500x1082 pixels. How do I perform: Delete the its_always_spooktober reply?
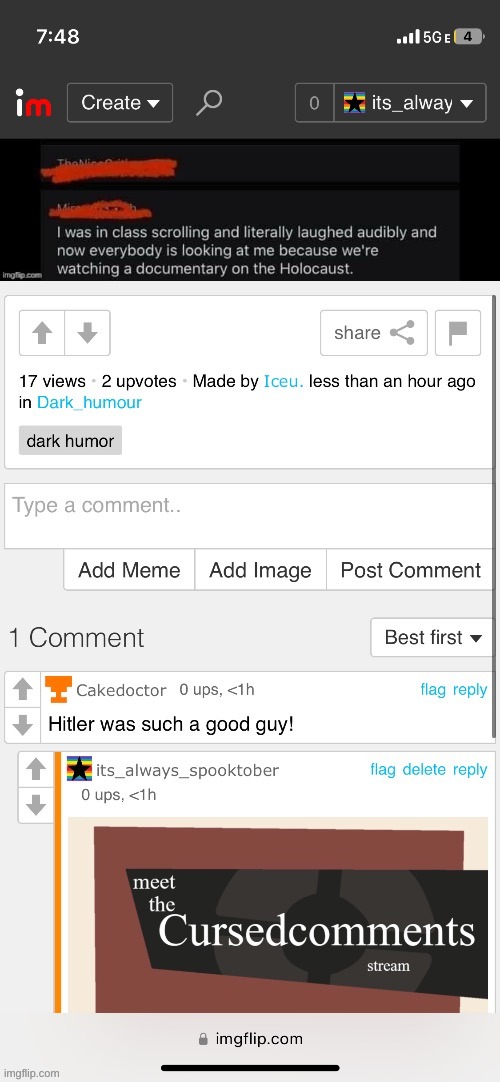[x=423, y=769]
